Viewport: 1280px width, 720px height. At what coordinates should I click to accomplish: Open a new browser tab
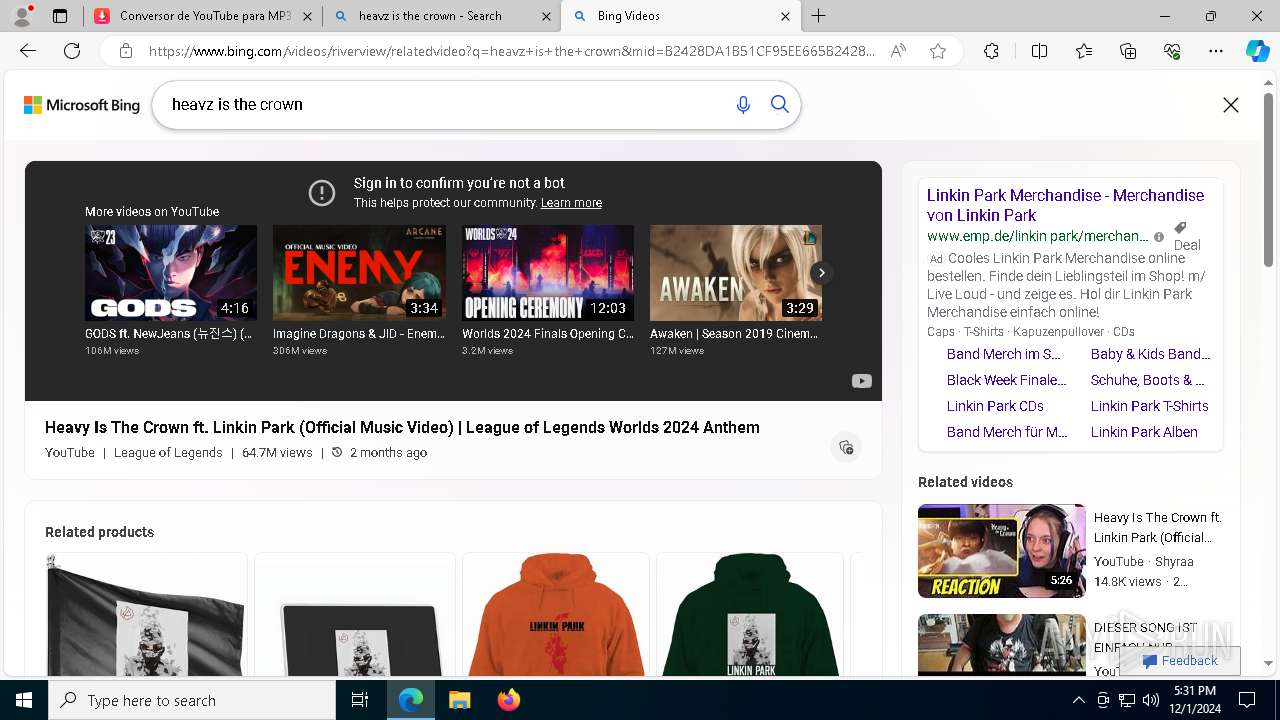(x=819, y=16)
